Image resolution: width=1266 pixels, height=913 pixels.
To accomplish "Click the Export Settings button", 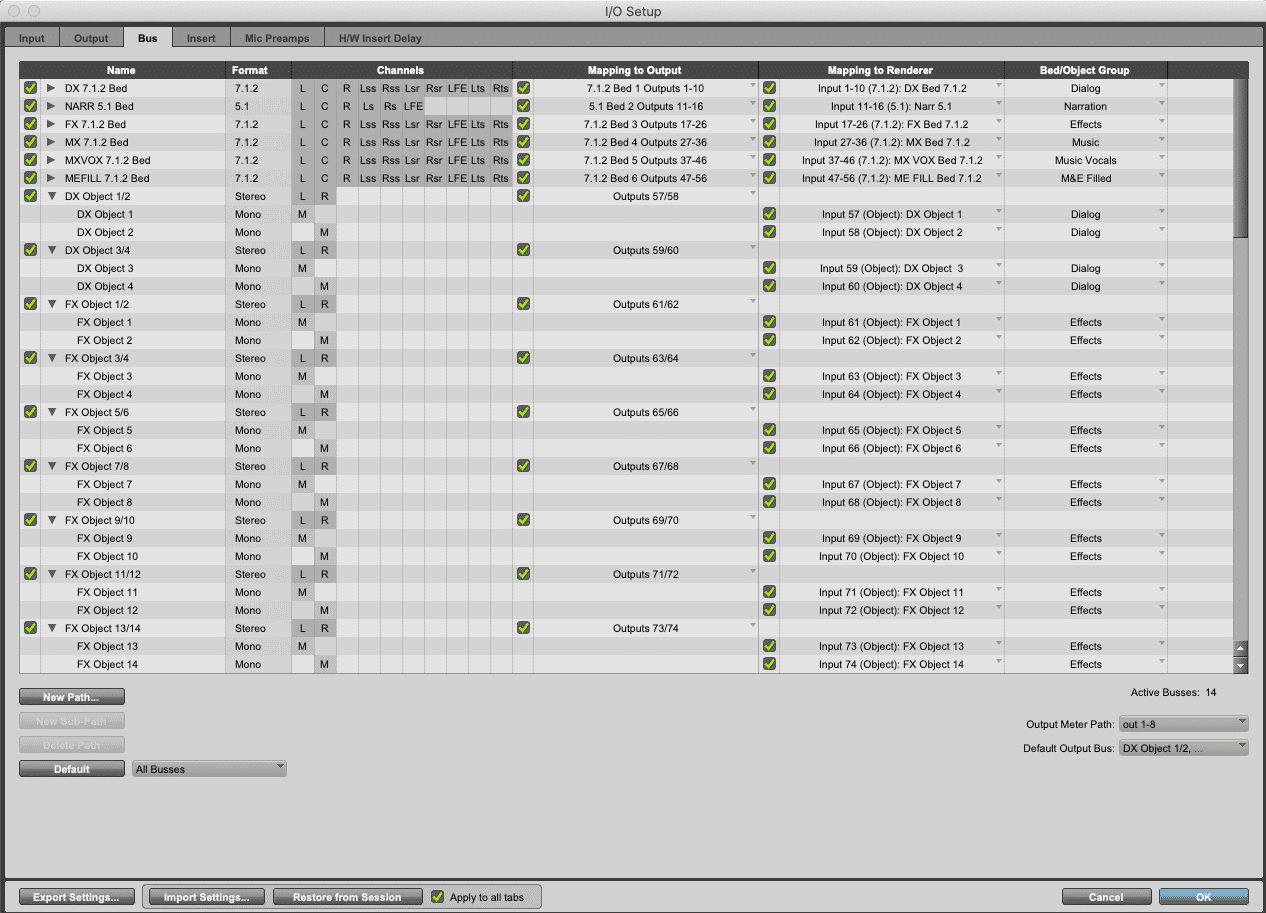I will (x=76, y=897).
